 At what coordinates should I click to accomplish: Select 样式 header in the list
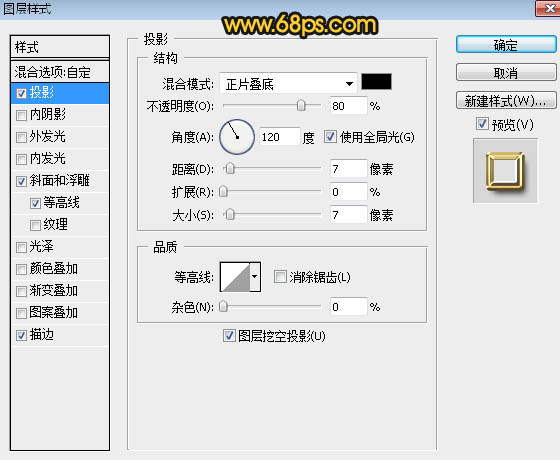tap(60, 47)
